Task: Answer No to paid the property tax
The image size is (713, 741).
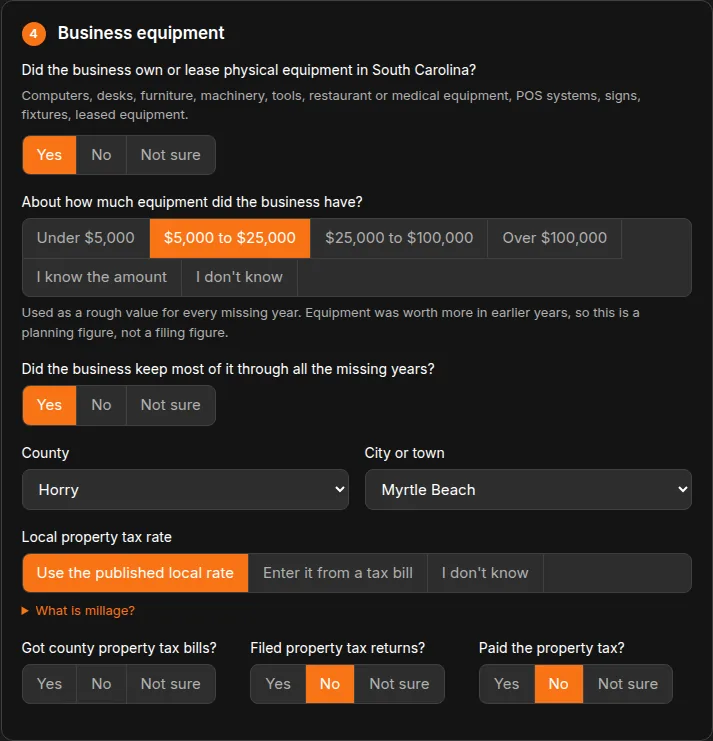Action: (x=558, y=684)
